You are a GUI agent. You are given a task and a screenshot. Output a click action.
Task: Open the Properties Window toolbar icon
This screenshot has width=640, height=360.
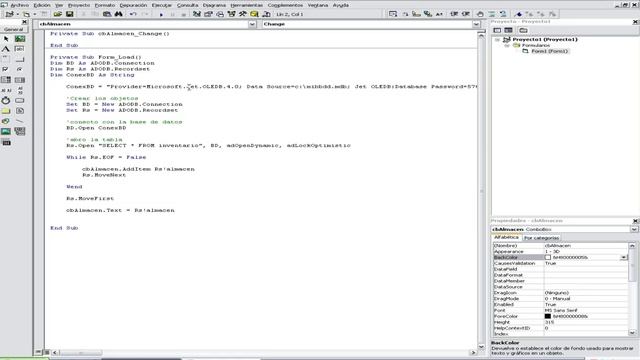208,14
